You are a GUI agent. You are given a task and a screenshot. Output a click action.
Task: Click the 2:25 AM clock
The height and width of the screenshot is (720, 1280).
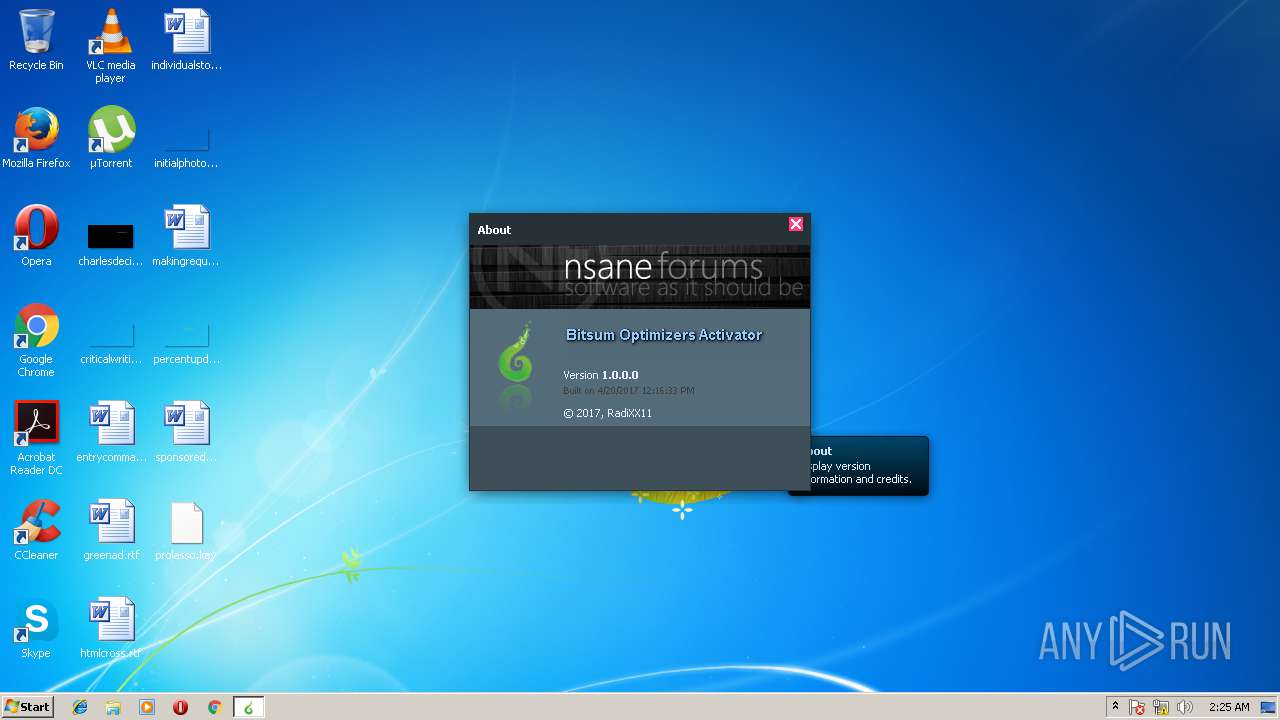point(1229,707)
